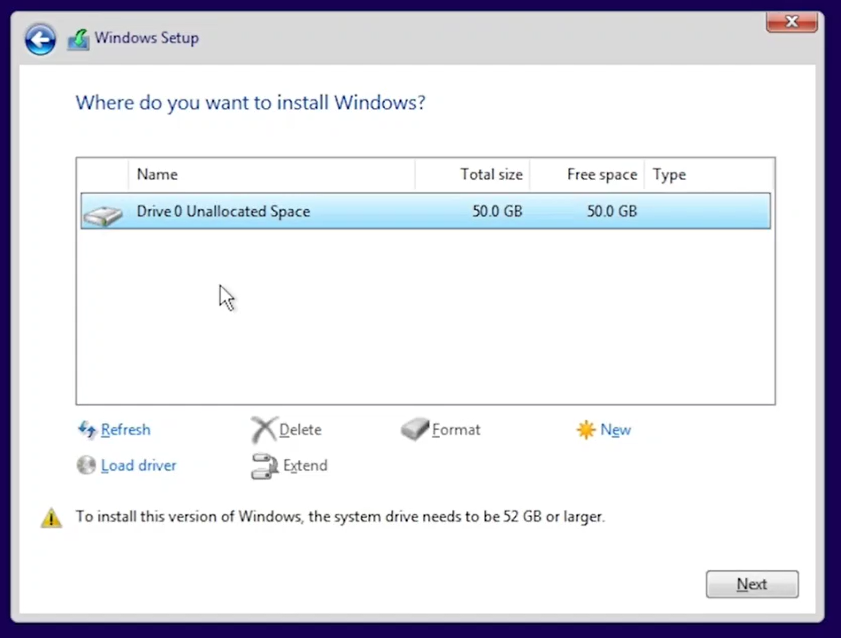Viewport: 841px width, 638px height.
Task: Click the Type column header
Action: [669, 174]
